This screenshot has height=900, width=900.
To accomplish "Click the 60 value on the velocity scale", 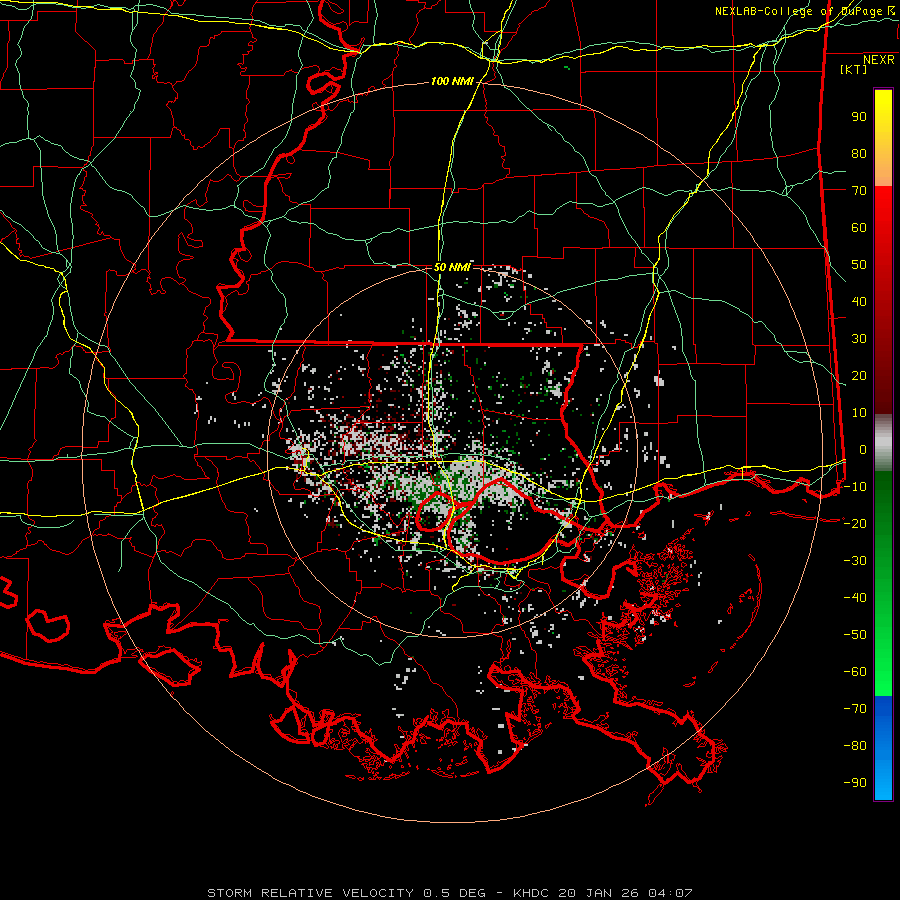I will pyautogui.click(x=859, y=227).
